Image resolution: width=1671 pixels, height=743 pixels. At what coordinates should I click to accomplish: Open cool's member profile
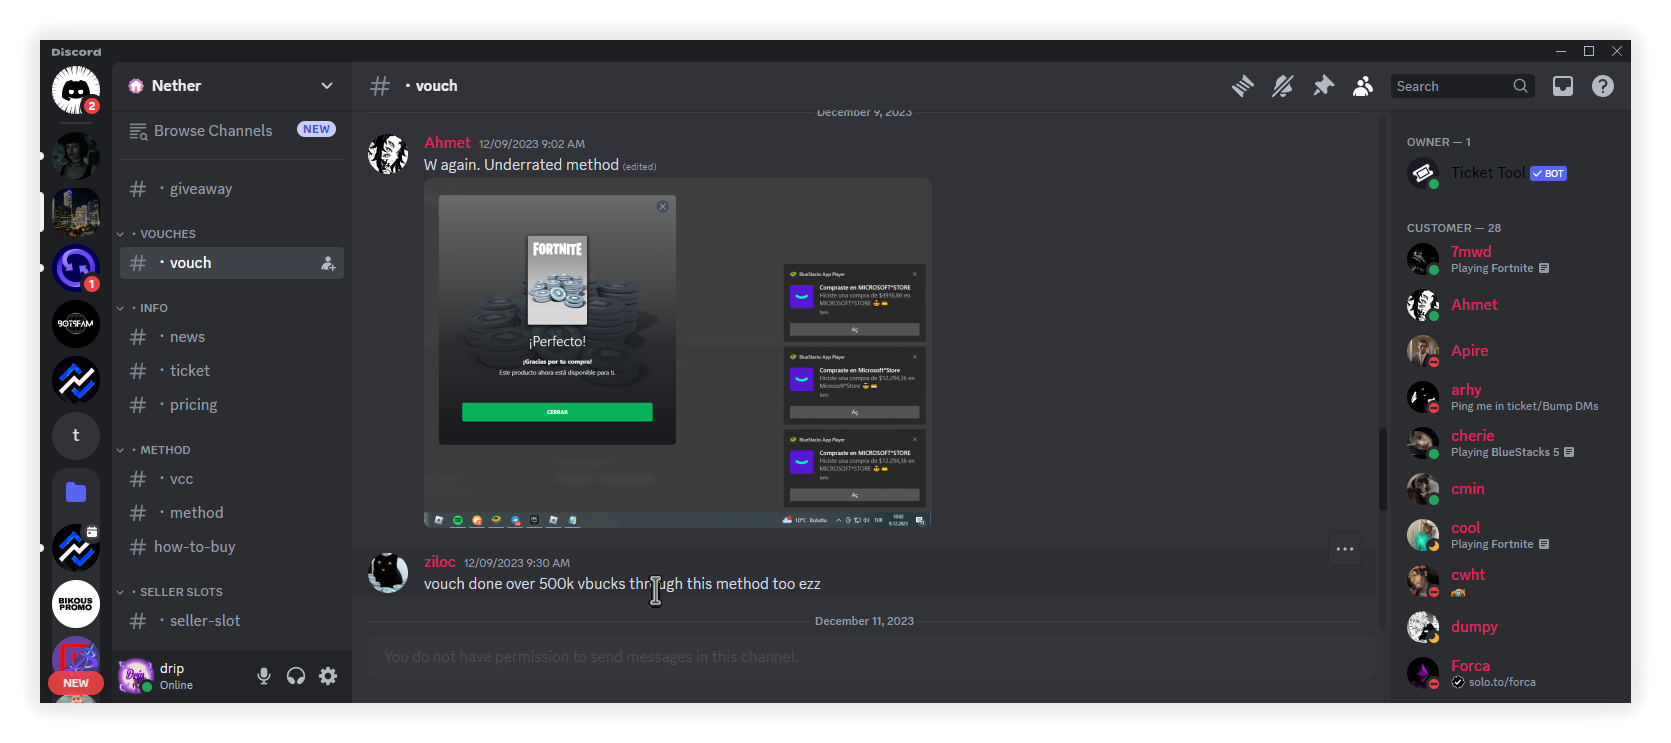click(x=1511, y=535)
